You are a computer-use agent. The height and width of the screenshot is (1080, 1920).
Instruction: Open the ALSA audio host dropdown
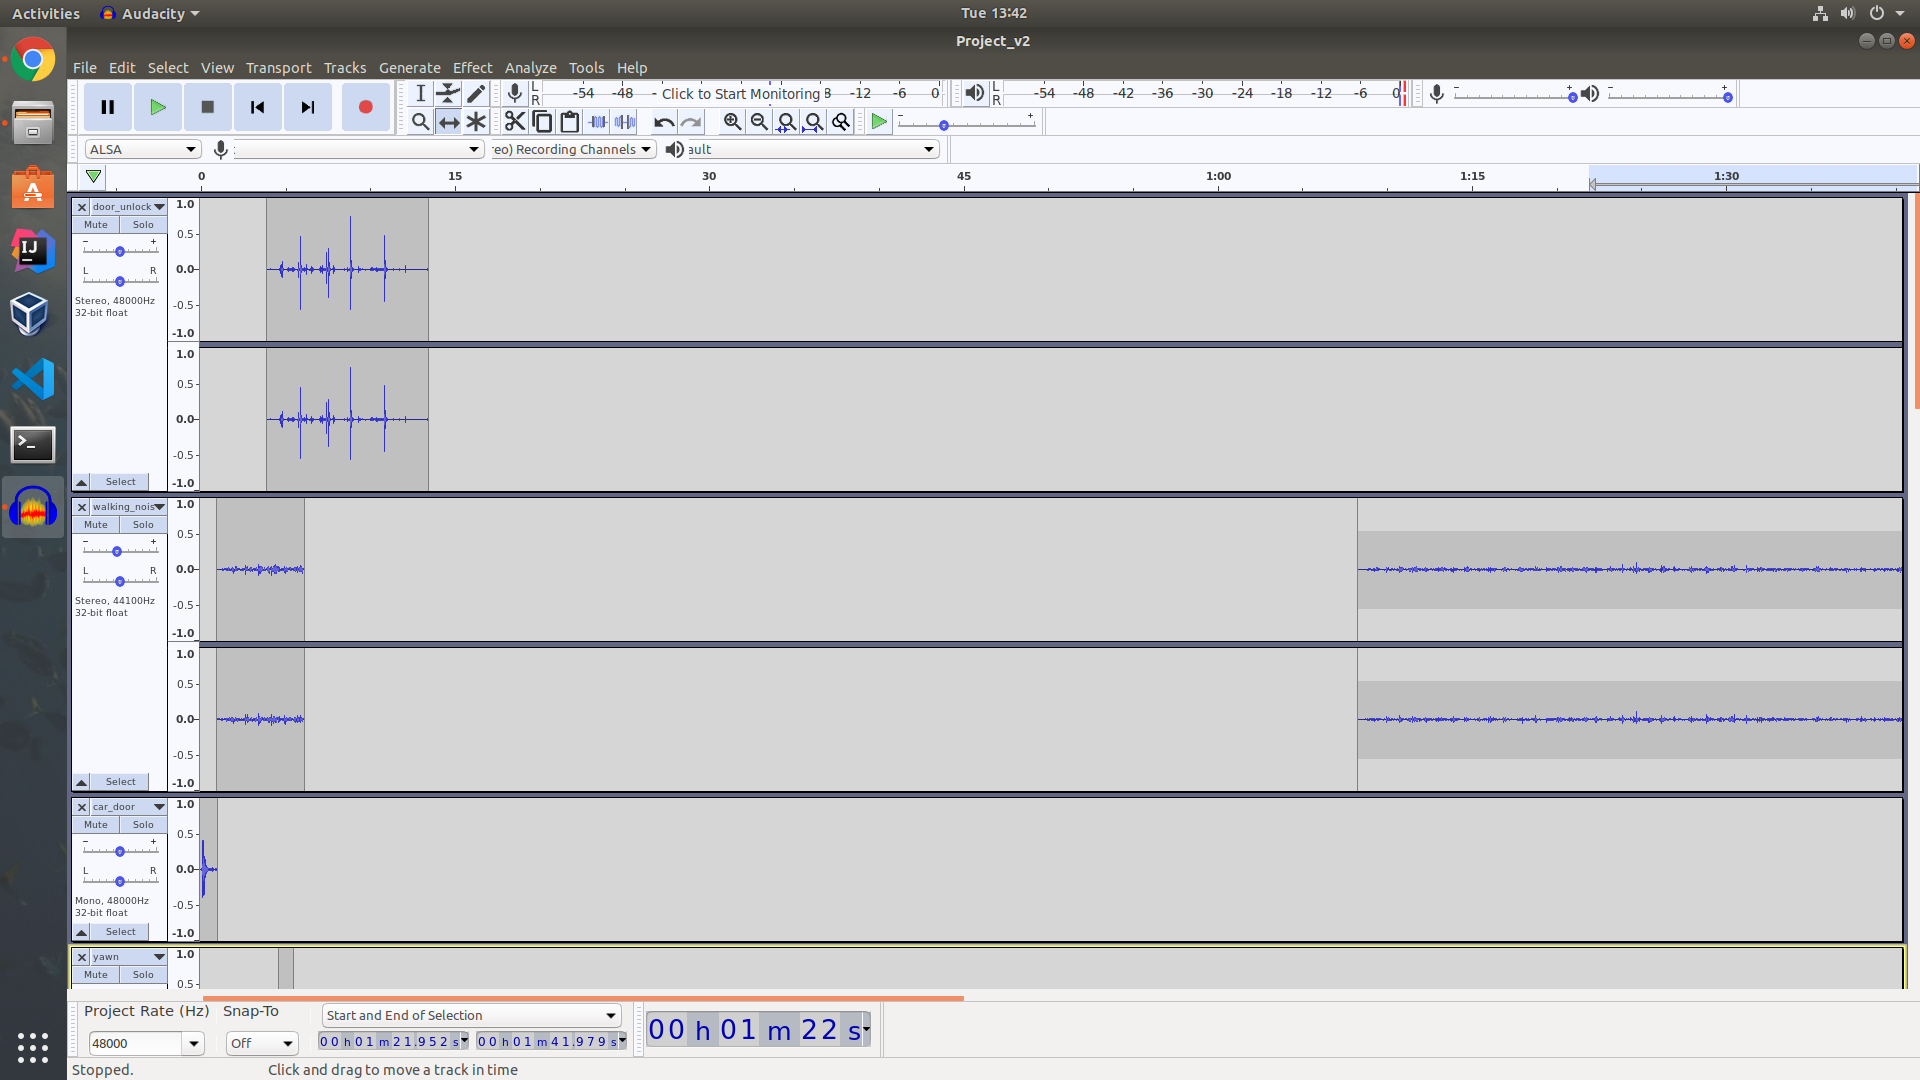point(143,149)
